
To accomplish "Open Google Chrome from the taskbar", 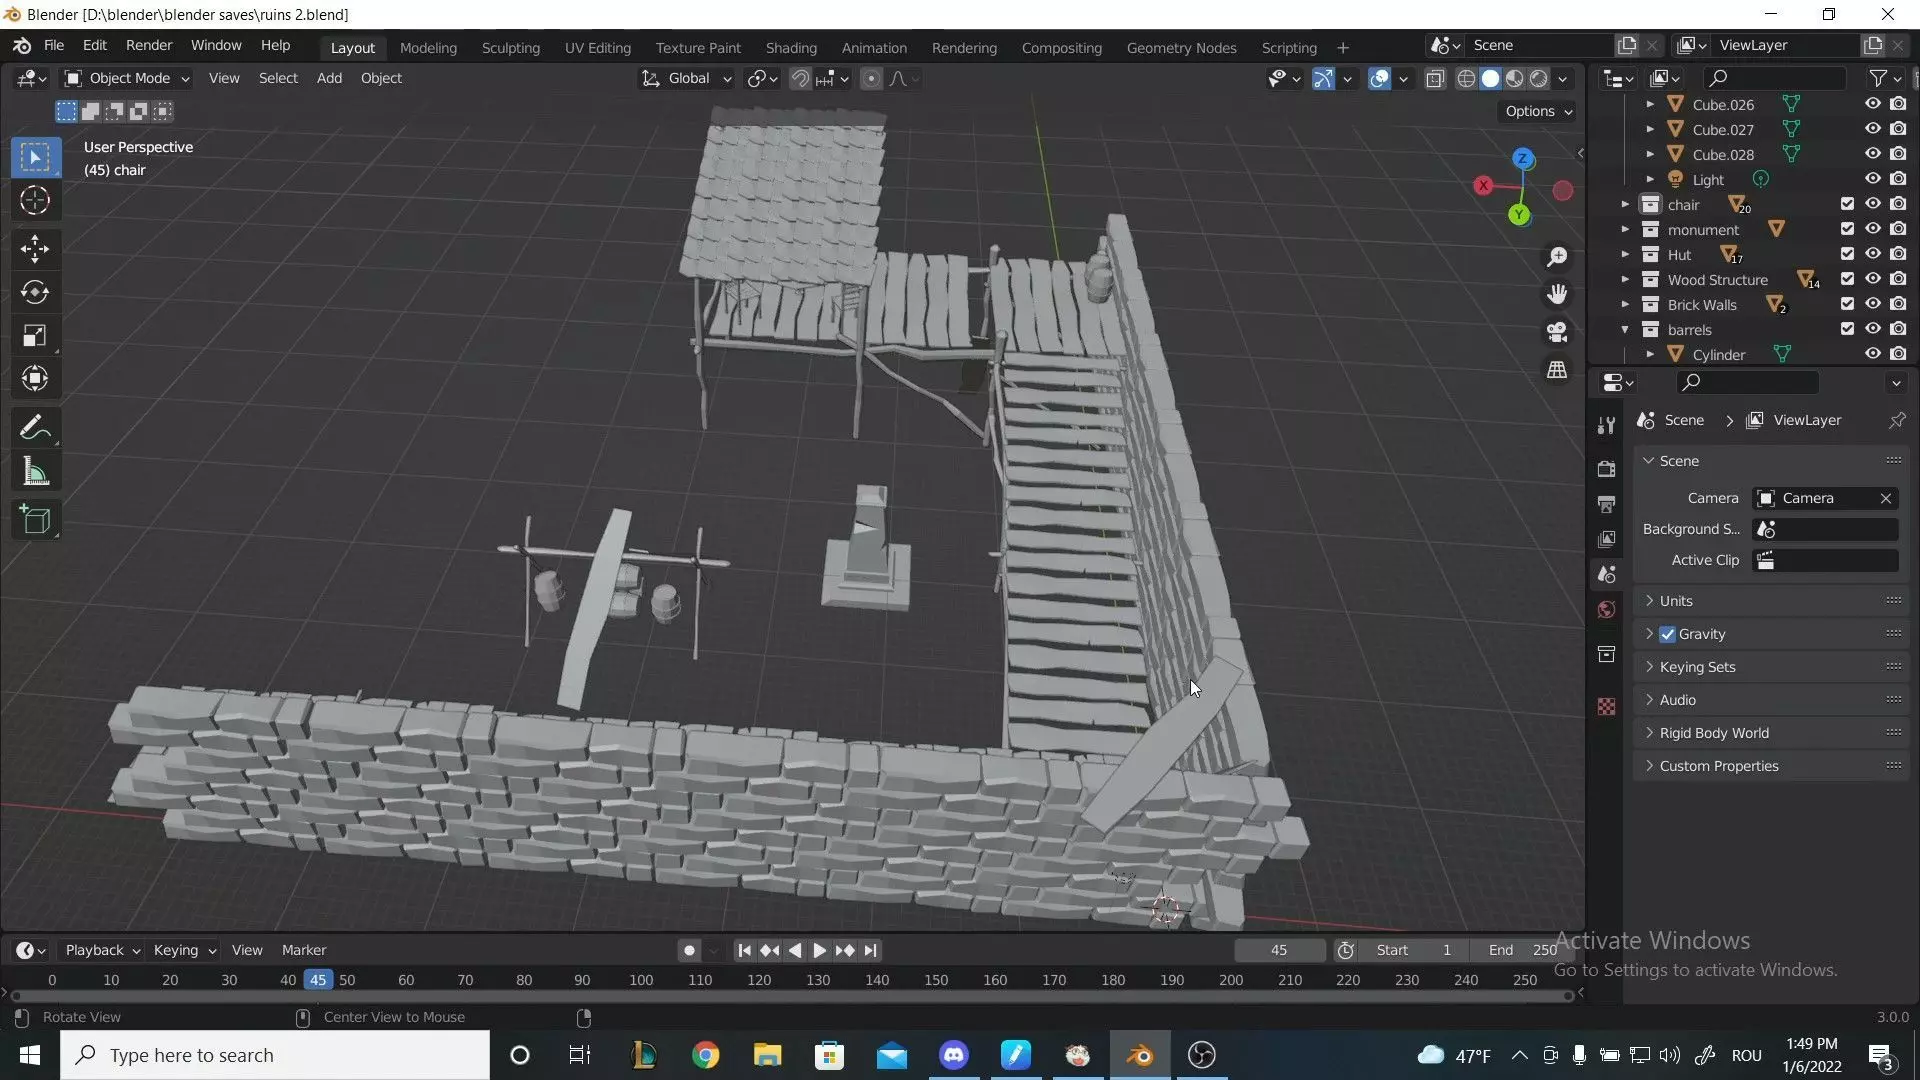I will pyautogui.click(x=705, y=1055).
